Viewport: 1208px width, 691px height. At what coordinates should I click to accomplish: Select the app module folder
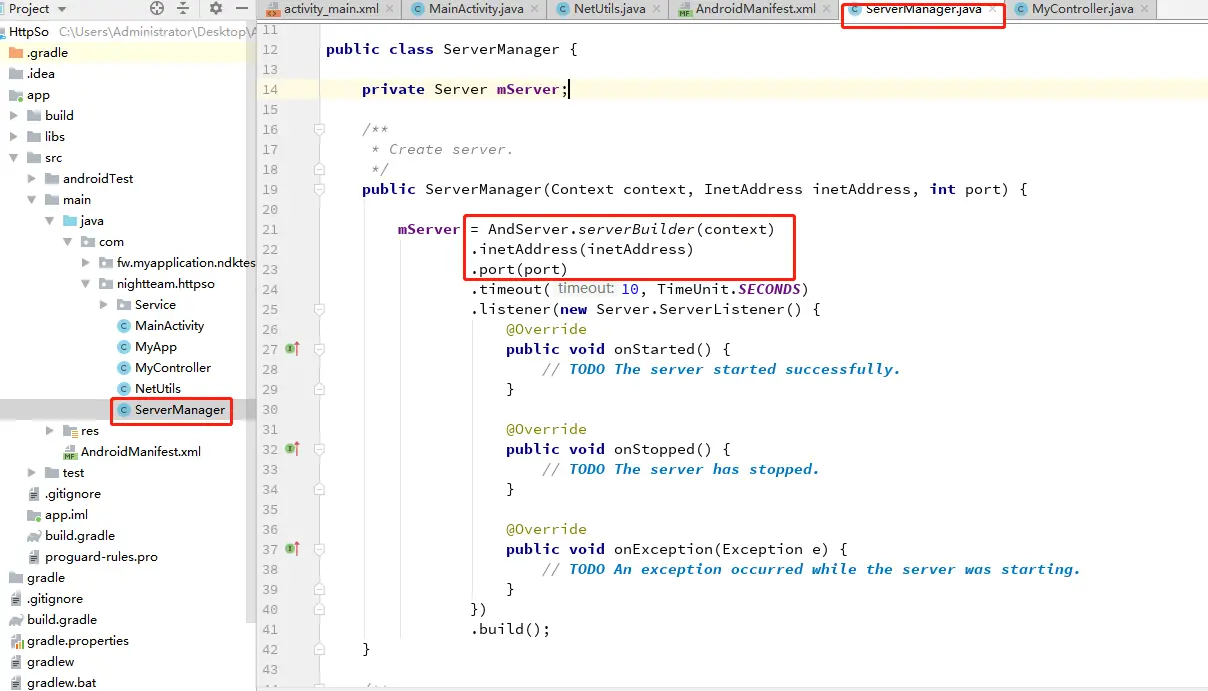[x=30, y=95]
